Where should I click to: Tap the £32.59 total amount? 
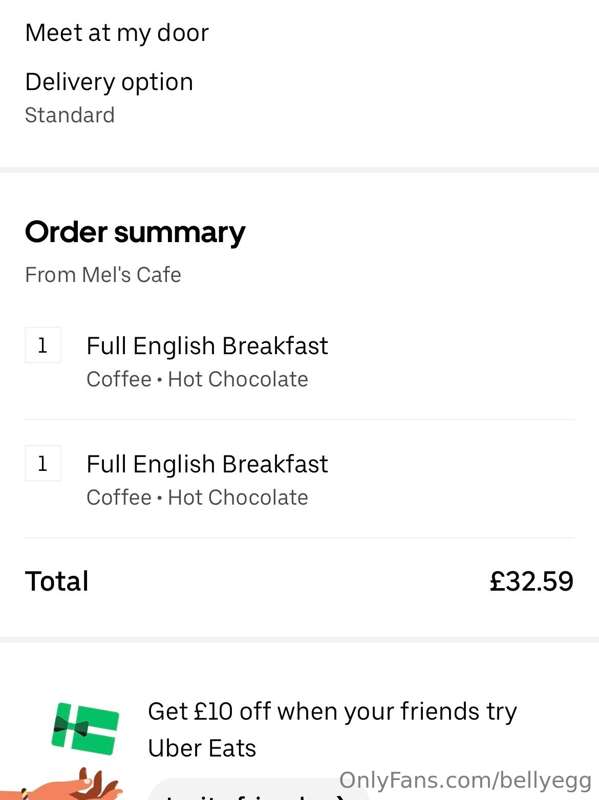(x=531, y=581)
